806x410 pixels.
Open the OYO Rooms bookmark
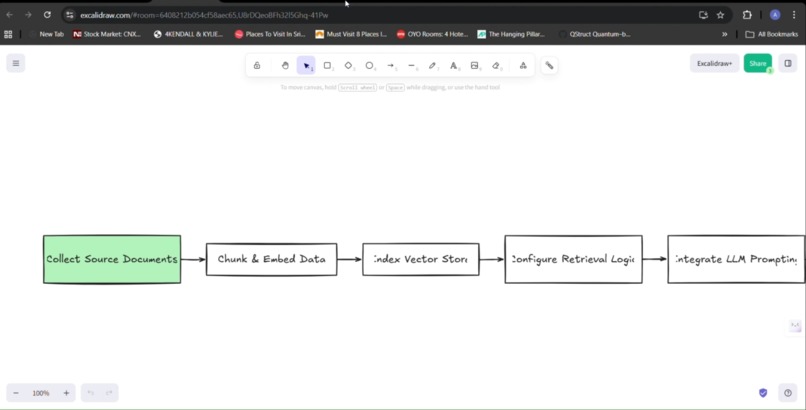tap(432, 34)
